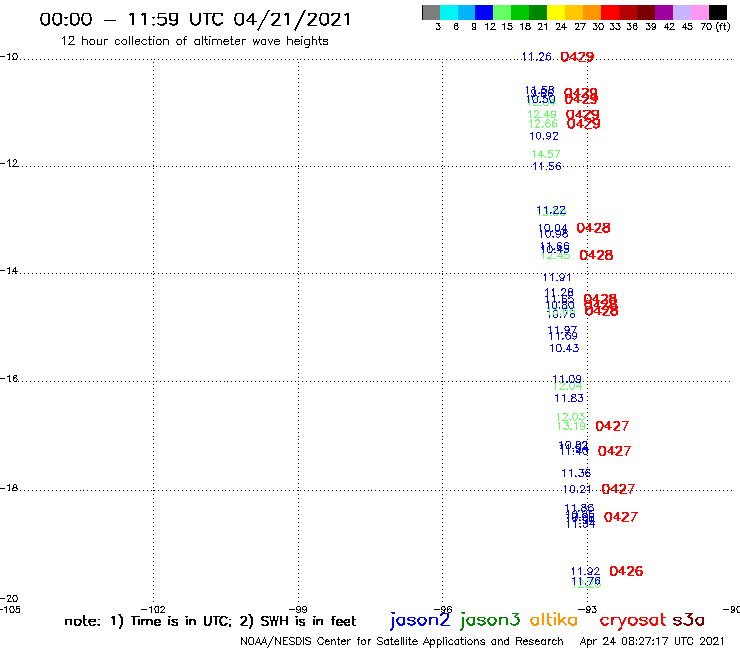Click the red '0427' label beside 10.21
Screen dimensions: 740x650
click(x=618, y=489)
